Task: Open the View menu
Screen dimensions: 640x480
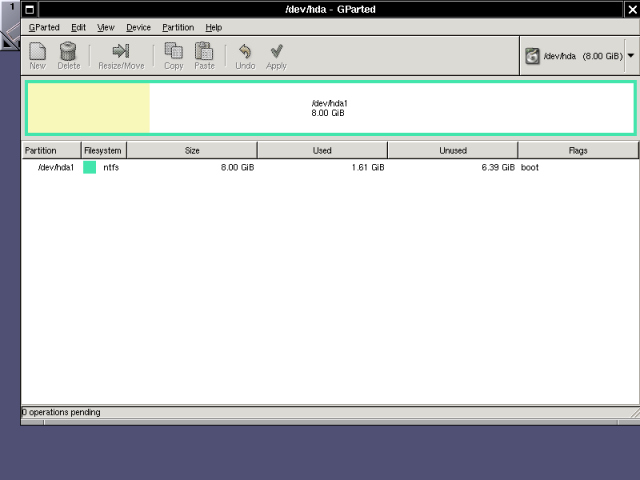Action: point(106,27)
